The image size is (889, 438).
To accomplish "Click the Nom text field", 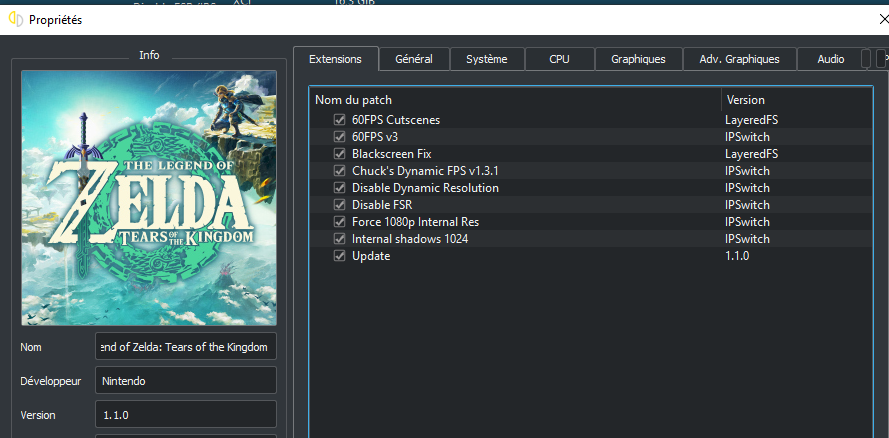I will point(186,347).
